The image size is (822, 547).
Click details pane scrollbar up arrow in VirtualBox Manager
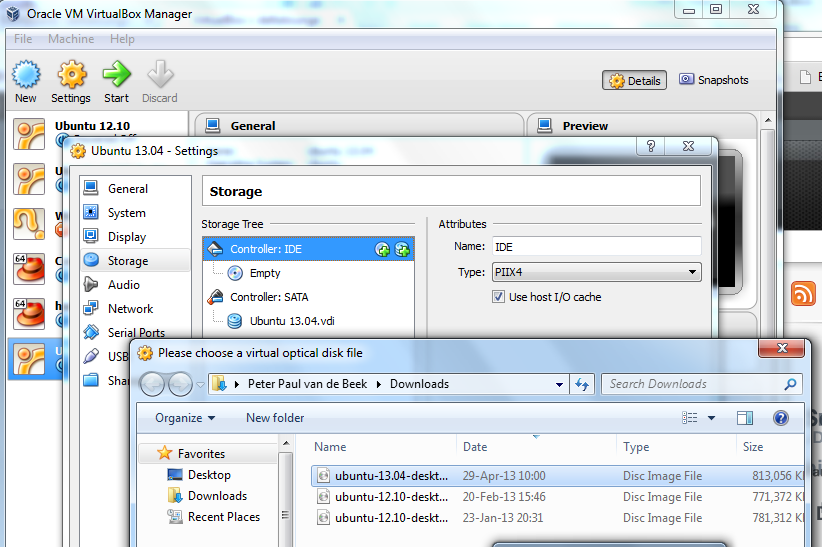point(768,120)
